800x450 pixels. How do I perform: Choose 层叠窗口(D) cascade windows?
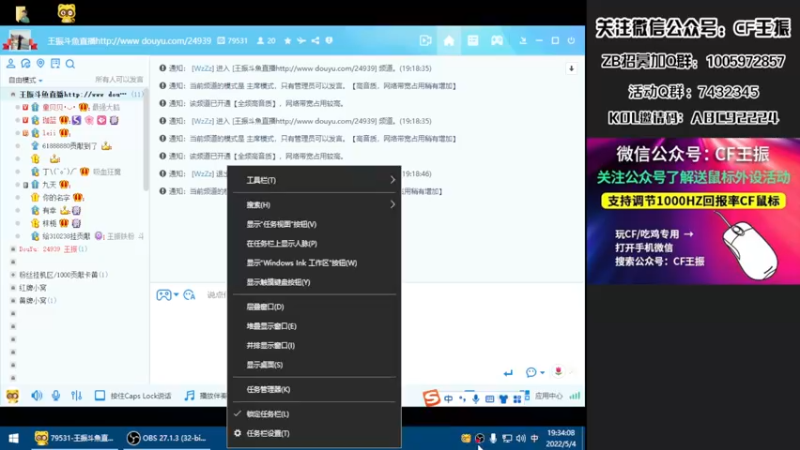click(x=314, y=307)
